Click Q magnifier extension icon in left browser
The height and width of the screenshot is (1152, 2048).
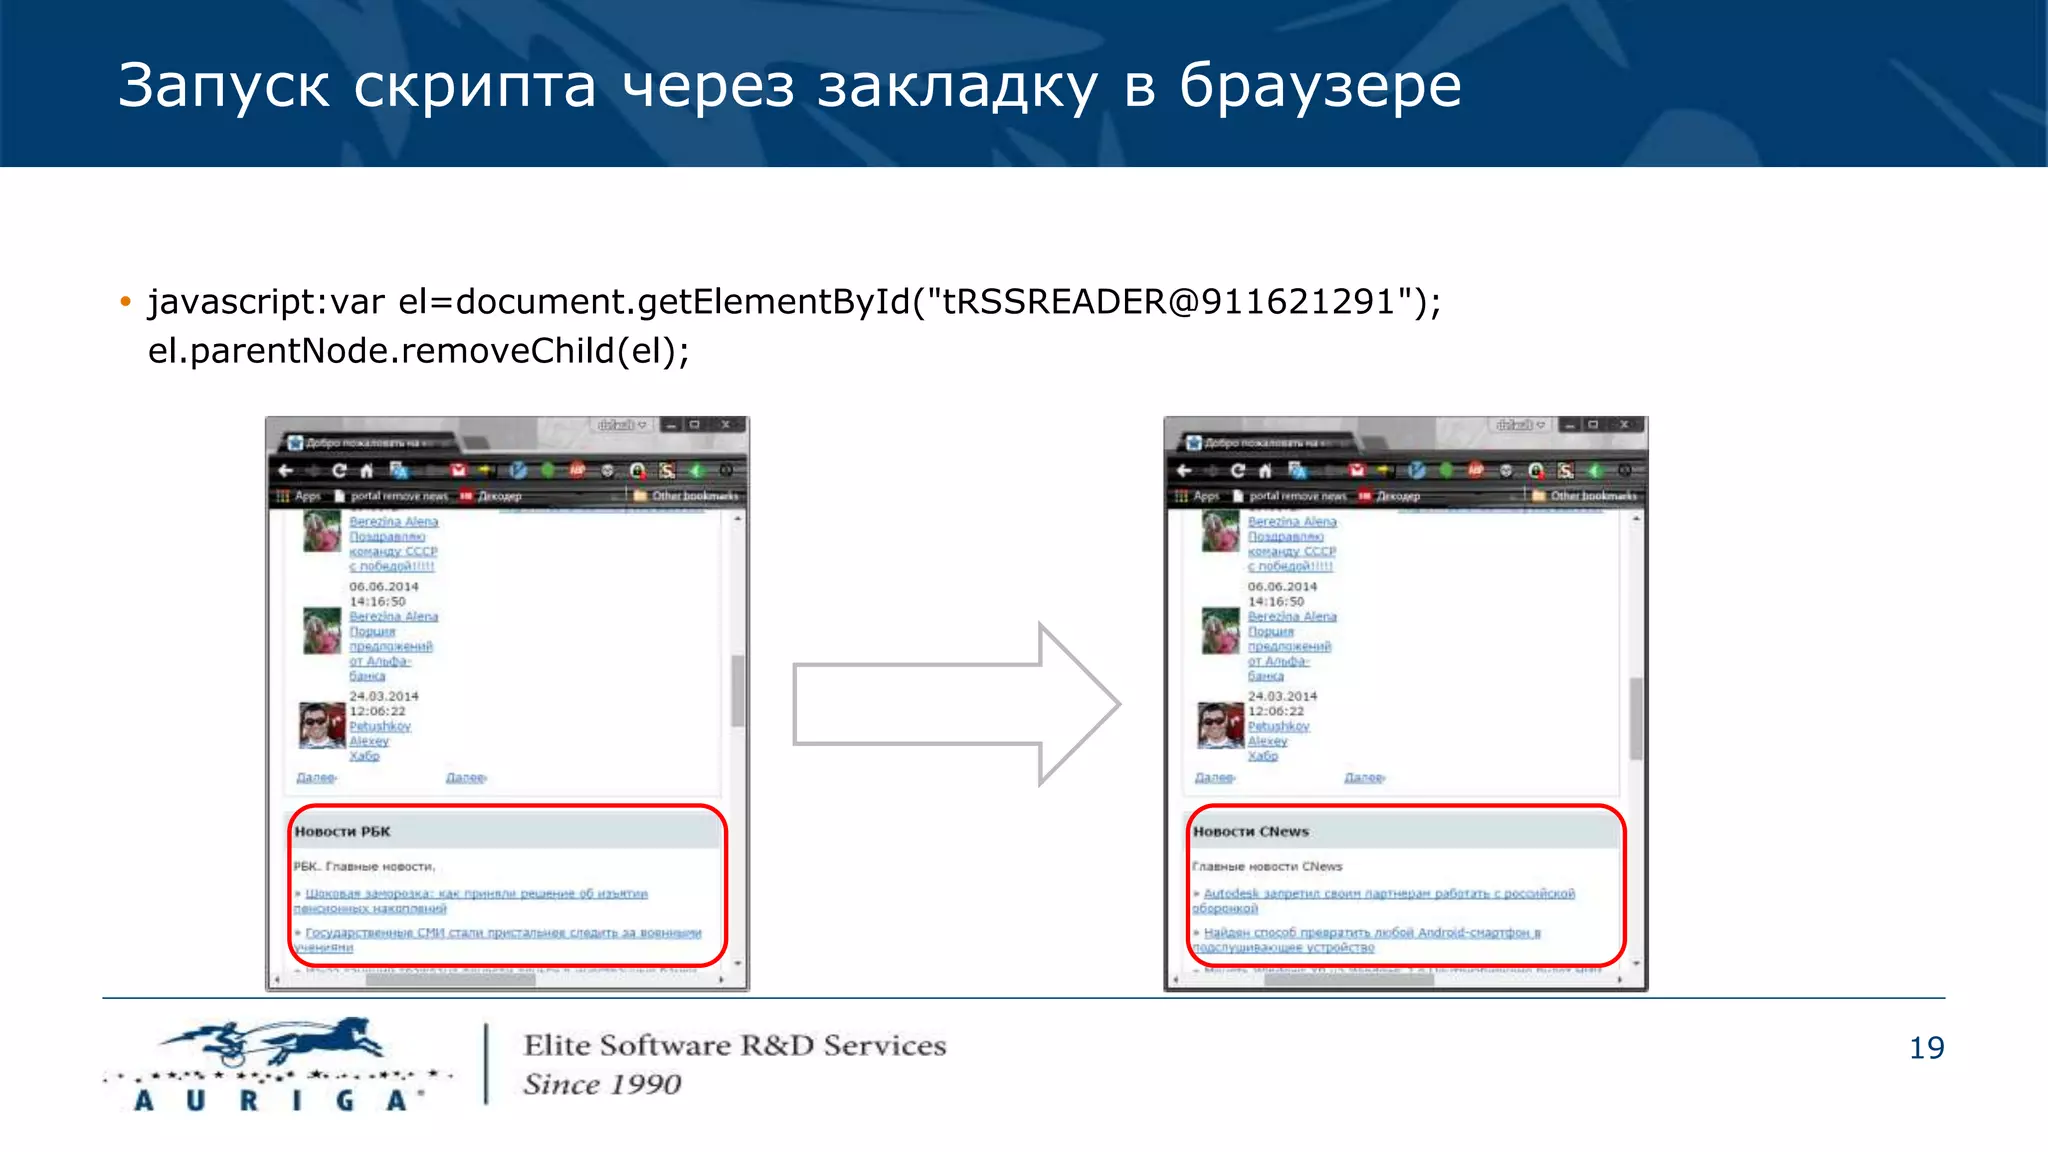point(637,470)
